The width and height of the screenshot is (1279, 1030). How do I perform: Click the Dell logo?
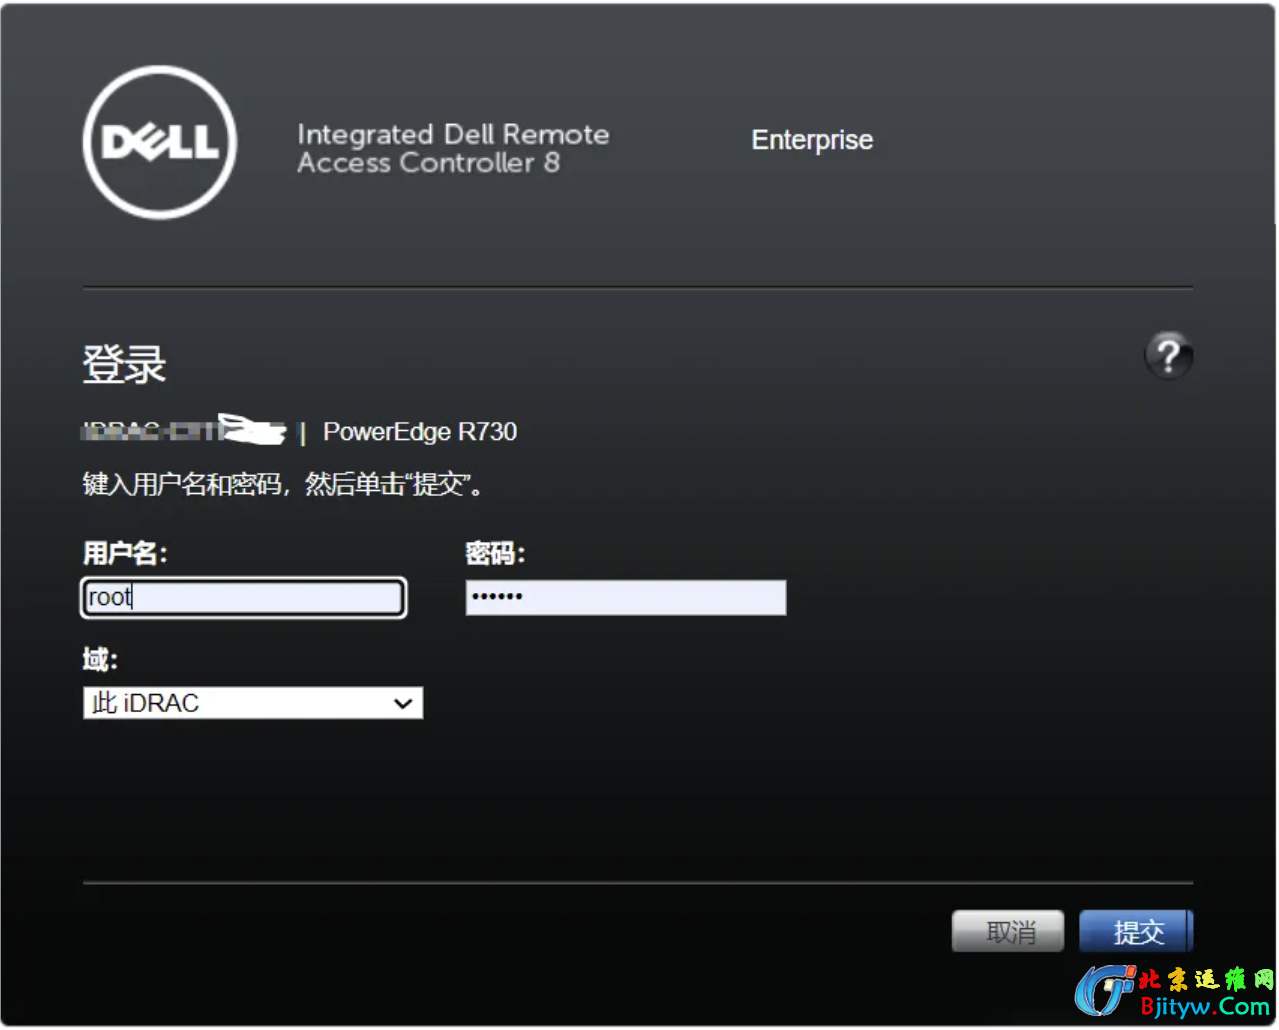pyautogui.click(x=160, y=142)
